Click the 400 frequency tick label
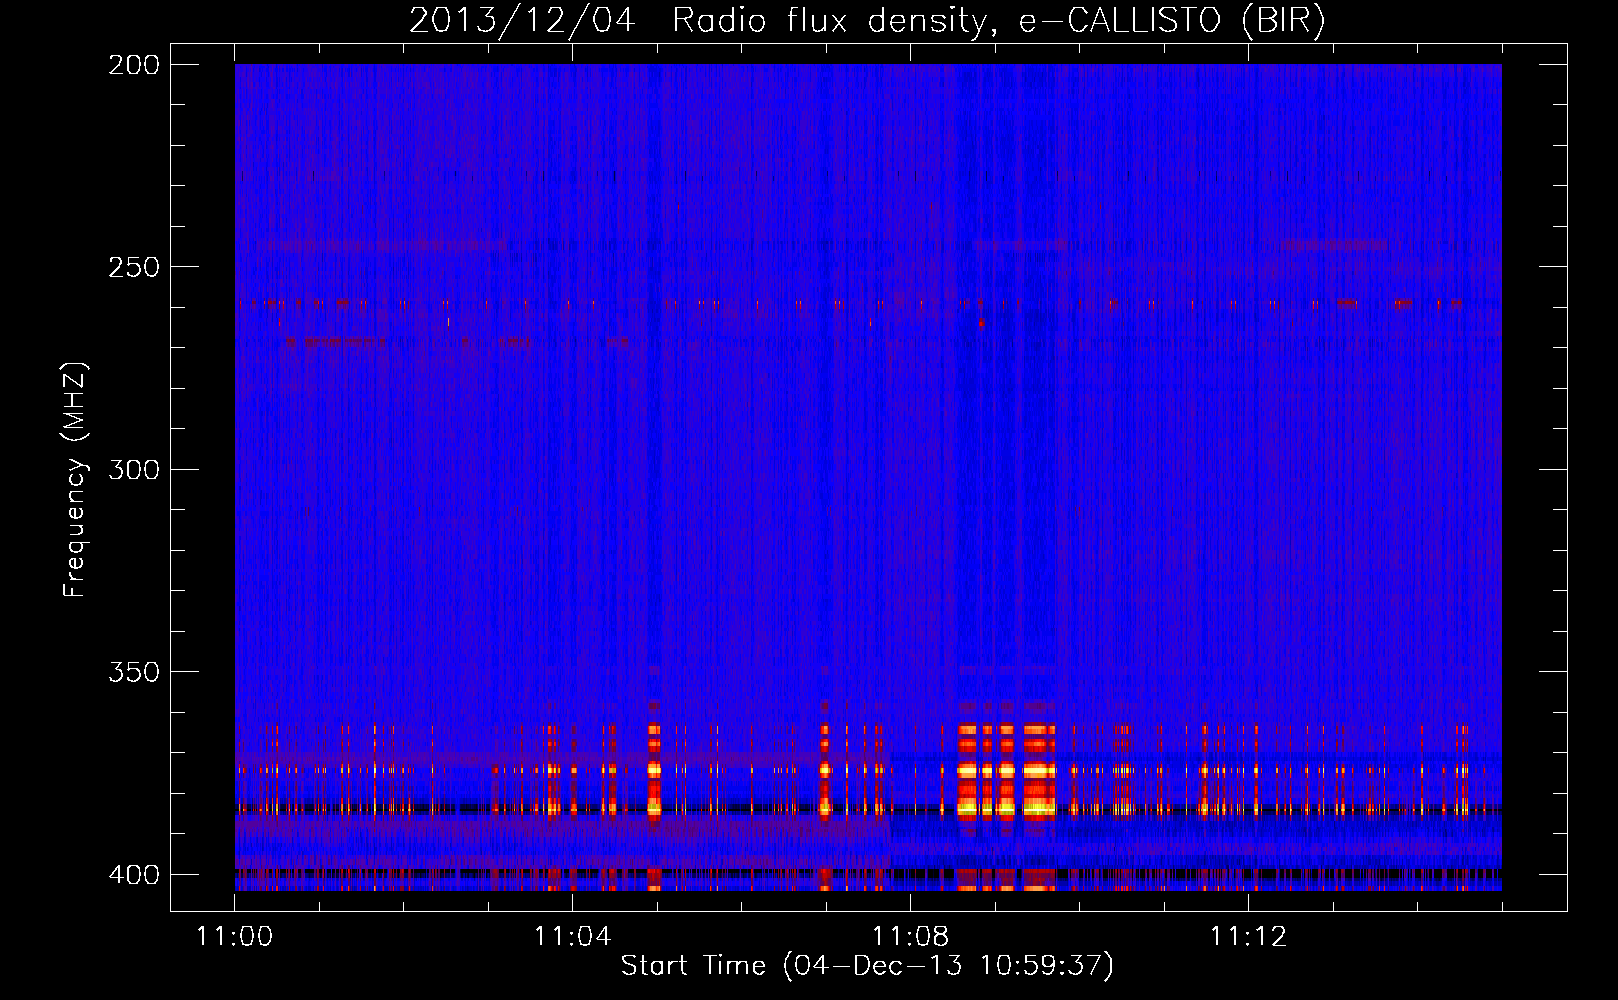 click(x=133, y=875)
